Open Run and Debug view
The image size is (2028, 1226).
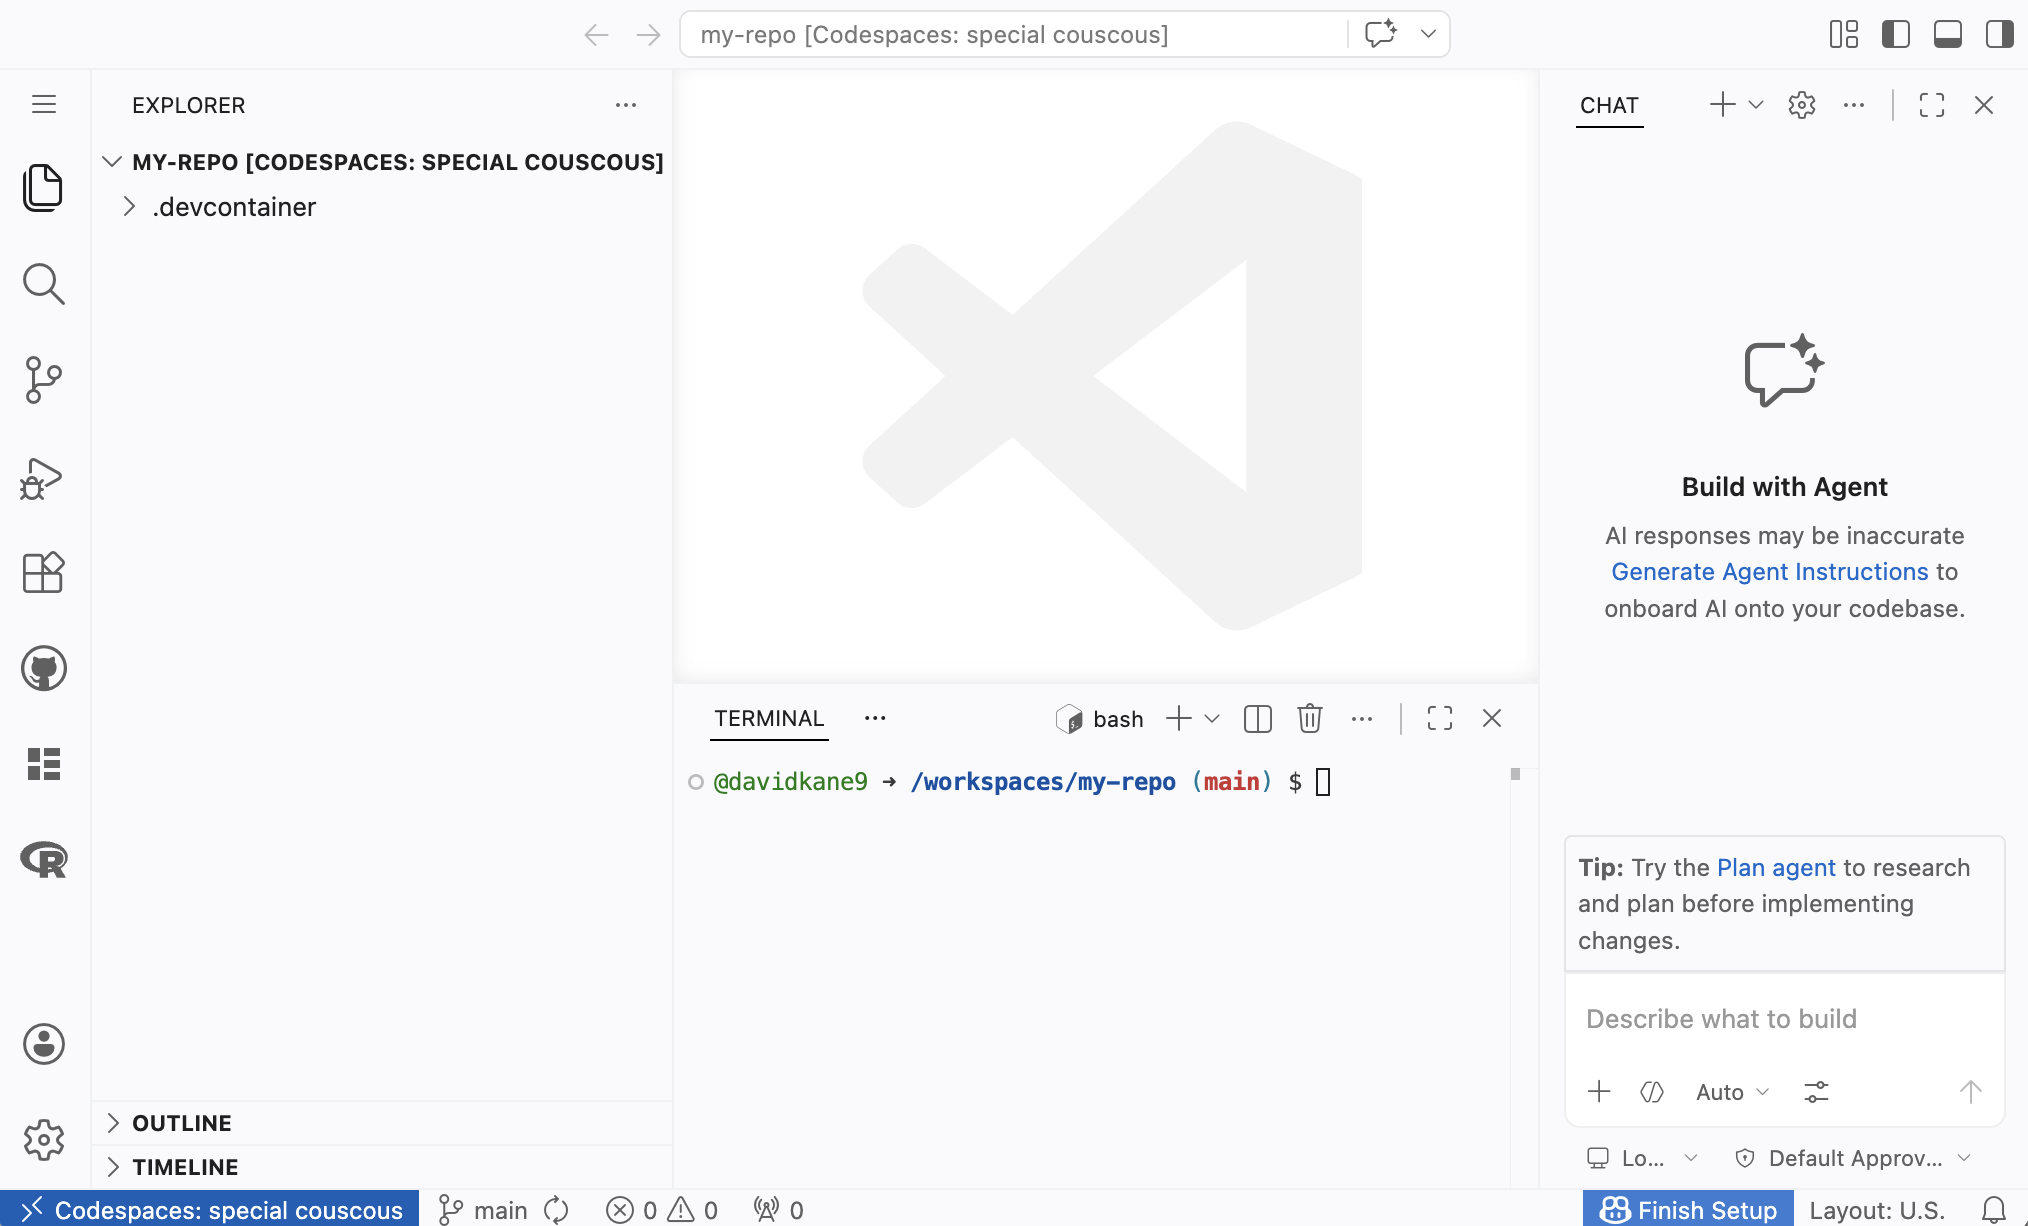(43, 478)
